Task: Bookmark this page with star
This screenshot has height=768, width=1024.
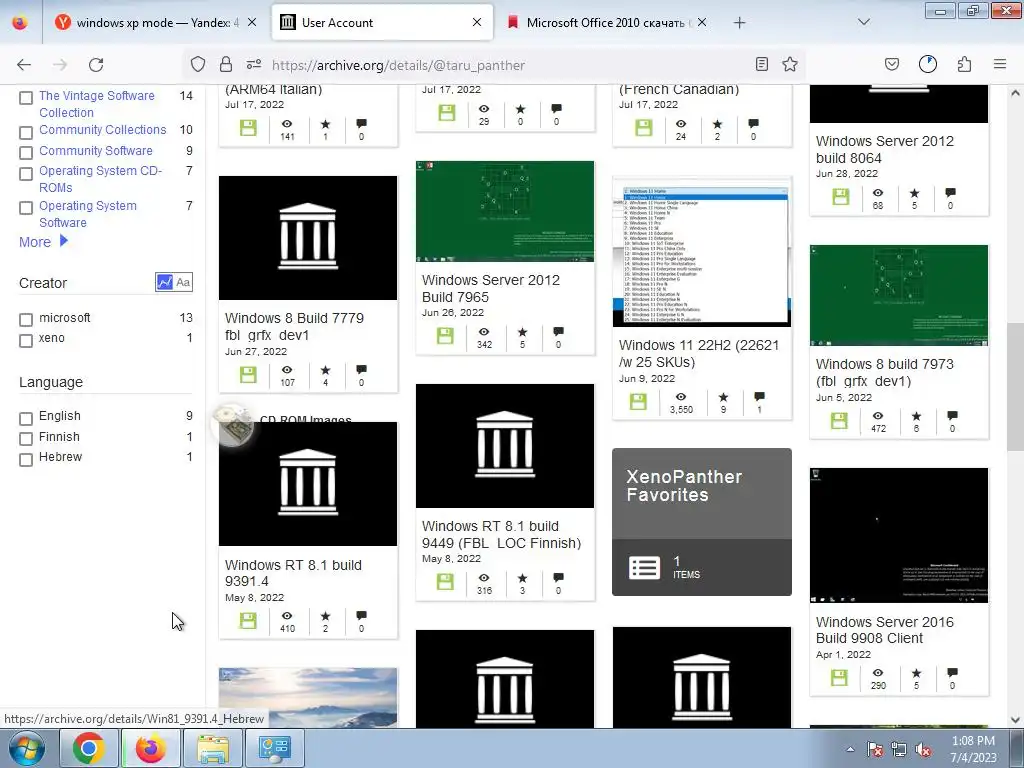Action: click(x=790, y=65)
